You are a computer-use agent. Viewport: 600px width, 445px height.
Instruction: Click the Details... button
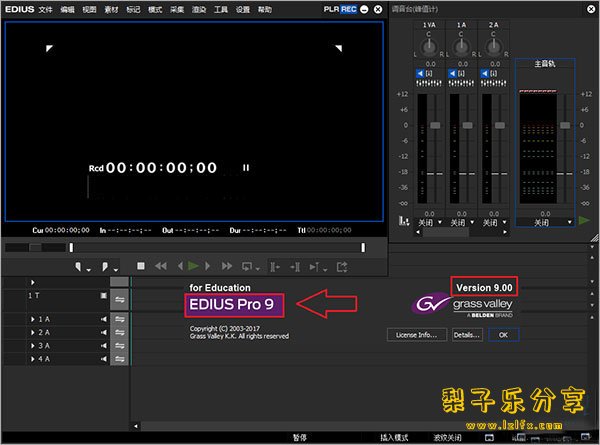coord(467,335)
